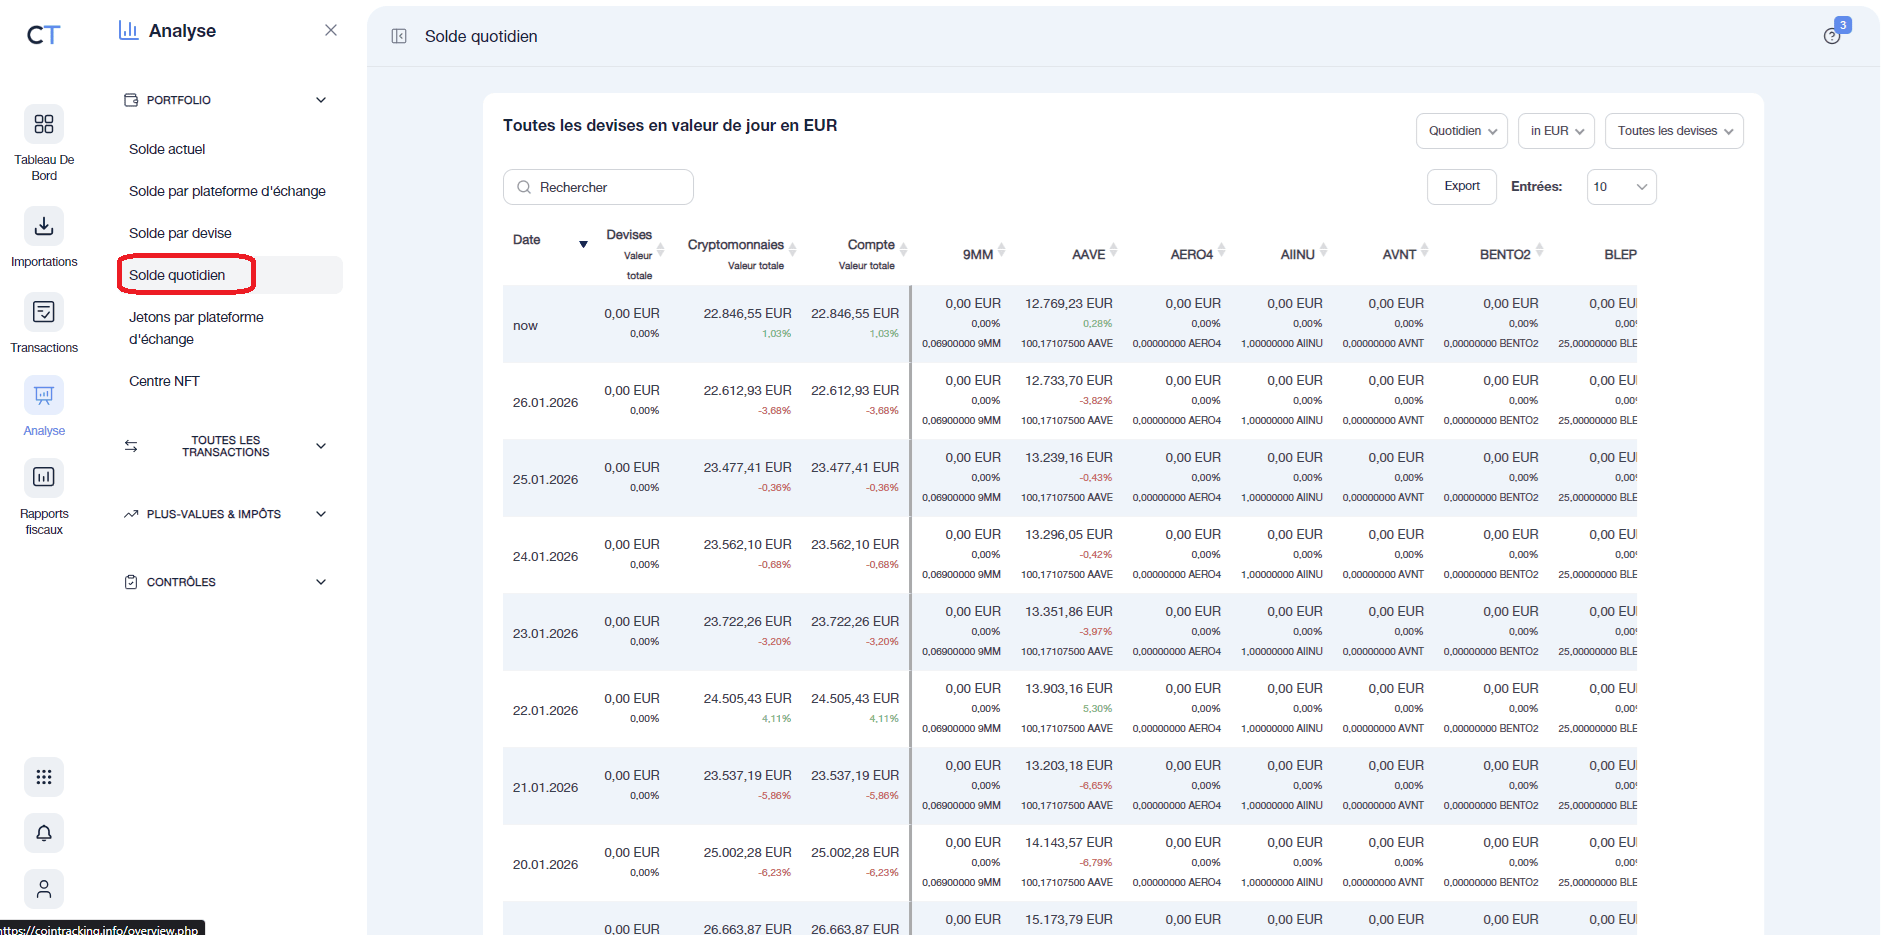Viewport: 1890px width, 935px height.
Task: Open Jetons par plateforme d'échange
Action: 196,327
